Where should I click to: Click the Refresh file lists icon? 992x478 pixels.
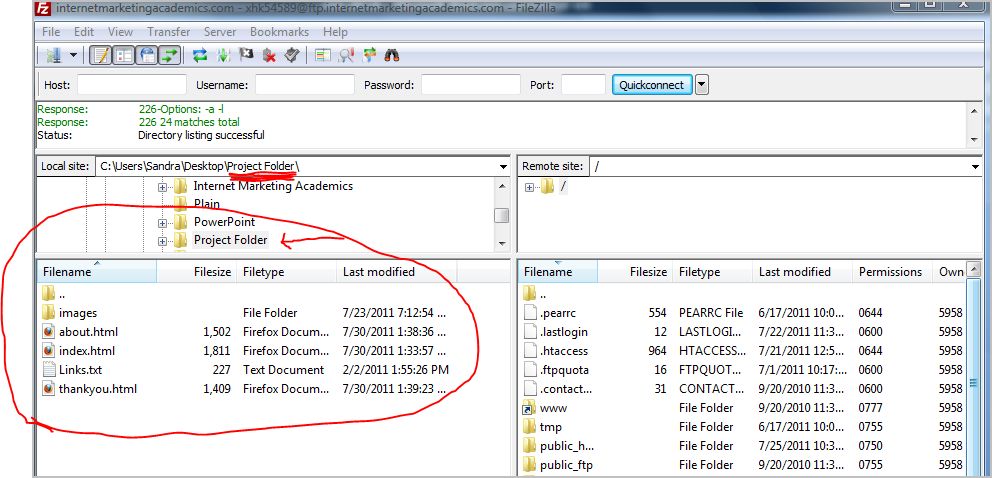(200, 55)
